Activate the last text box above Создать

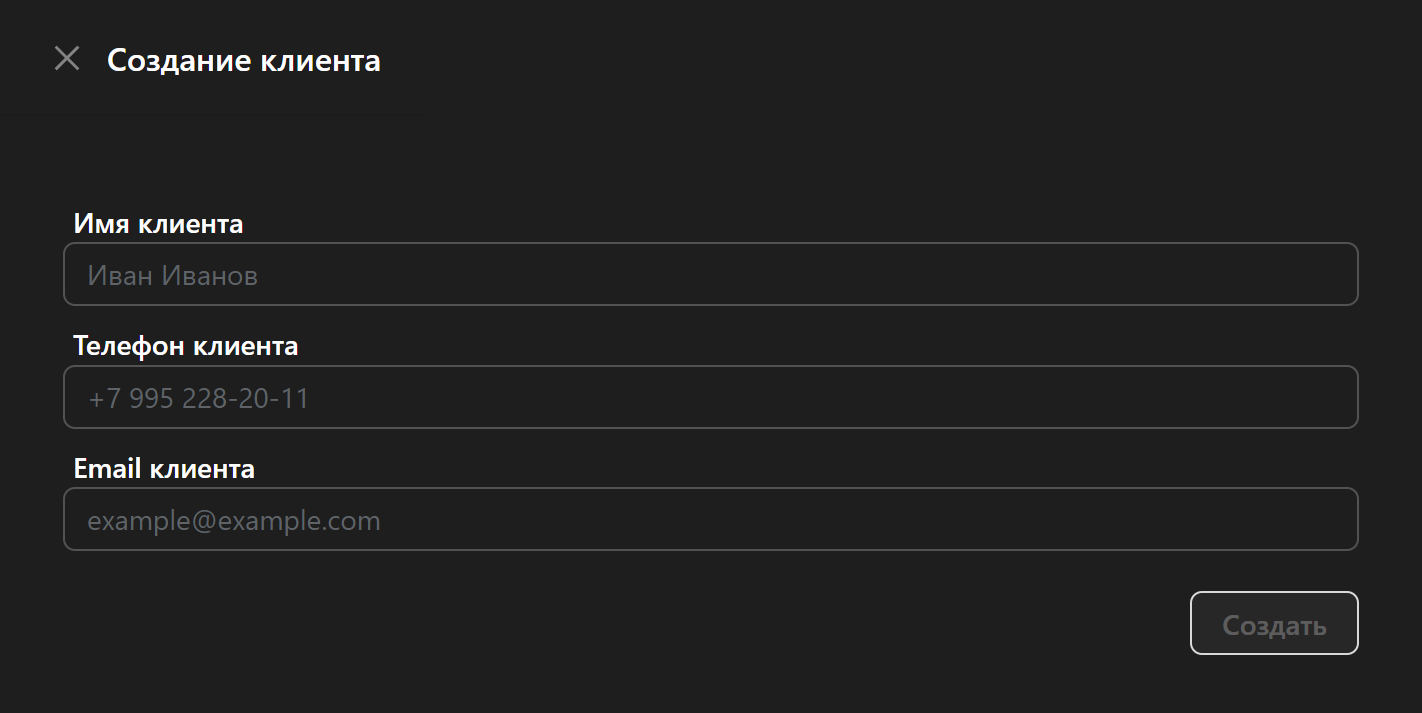[x=710, y=519]
